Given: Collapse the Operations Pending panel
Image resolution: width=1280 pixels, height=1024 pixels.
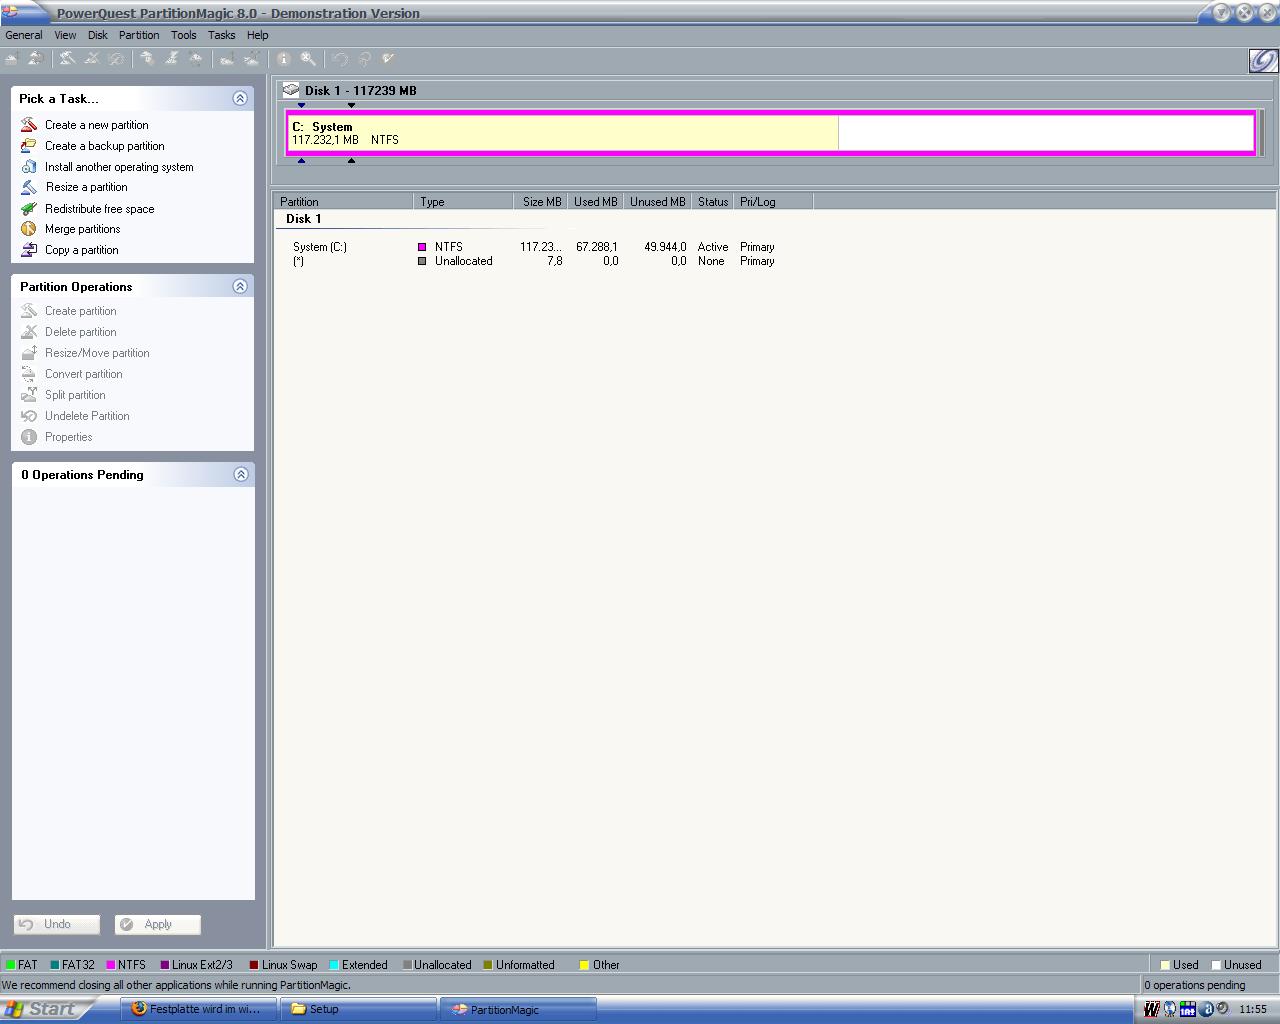Looking at the screenshot, I should coord(240,474).
